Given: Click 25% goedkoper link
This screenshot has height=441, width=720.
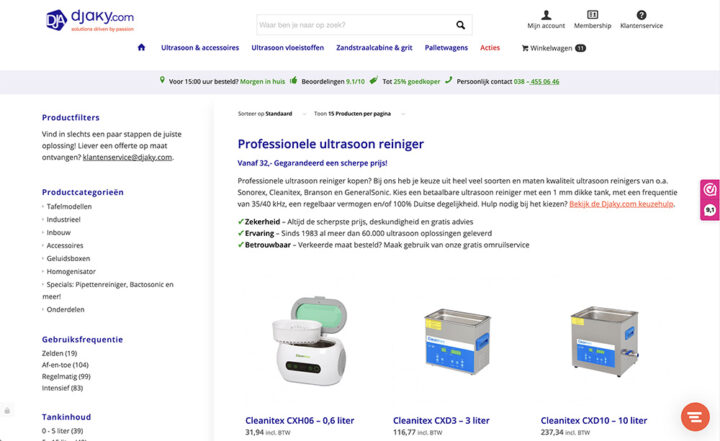Looking at the screenshot, I should point(416,81).
